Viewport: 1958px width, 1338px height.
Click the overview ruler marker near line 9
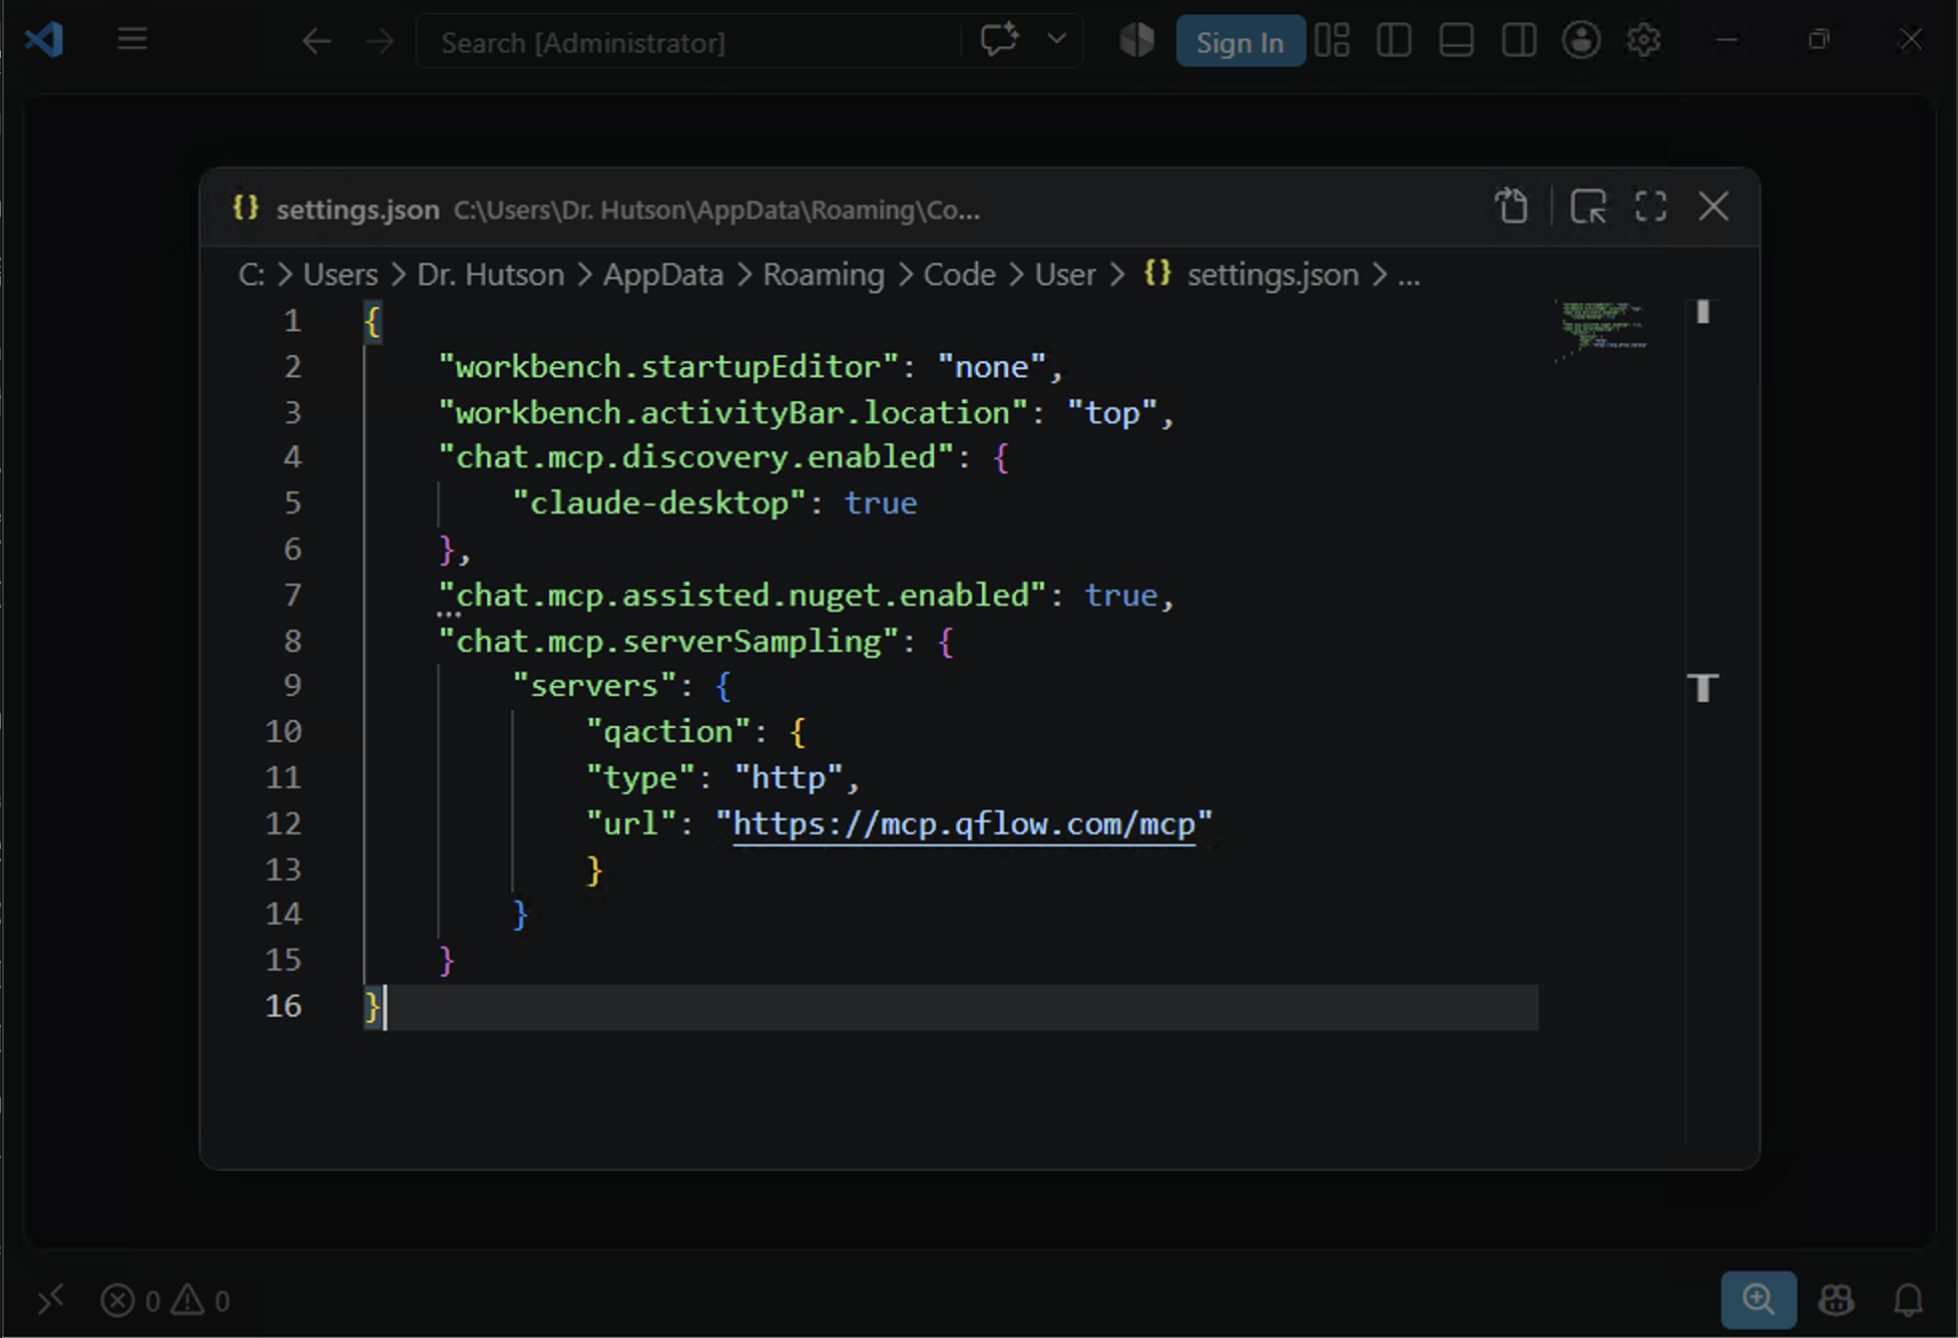tap(1703, 688)
